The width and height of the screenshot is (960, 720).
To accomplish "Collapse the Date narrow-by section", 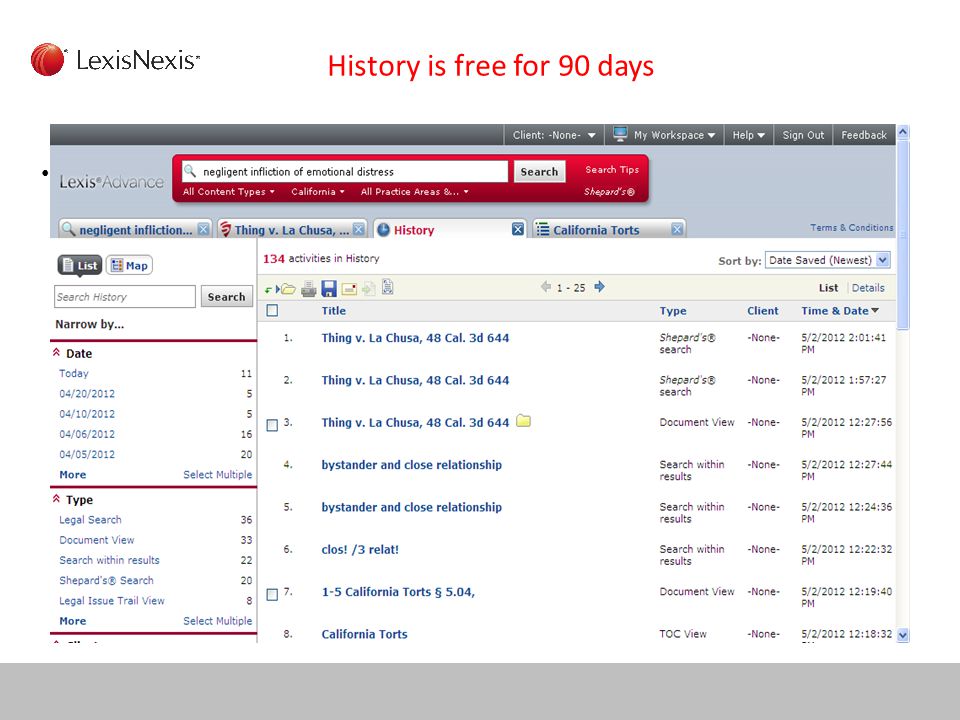I will tap(56, 353).
